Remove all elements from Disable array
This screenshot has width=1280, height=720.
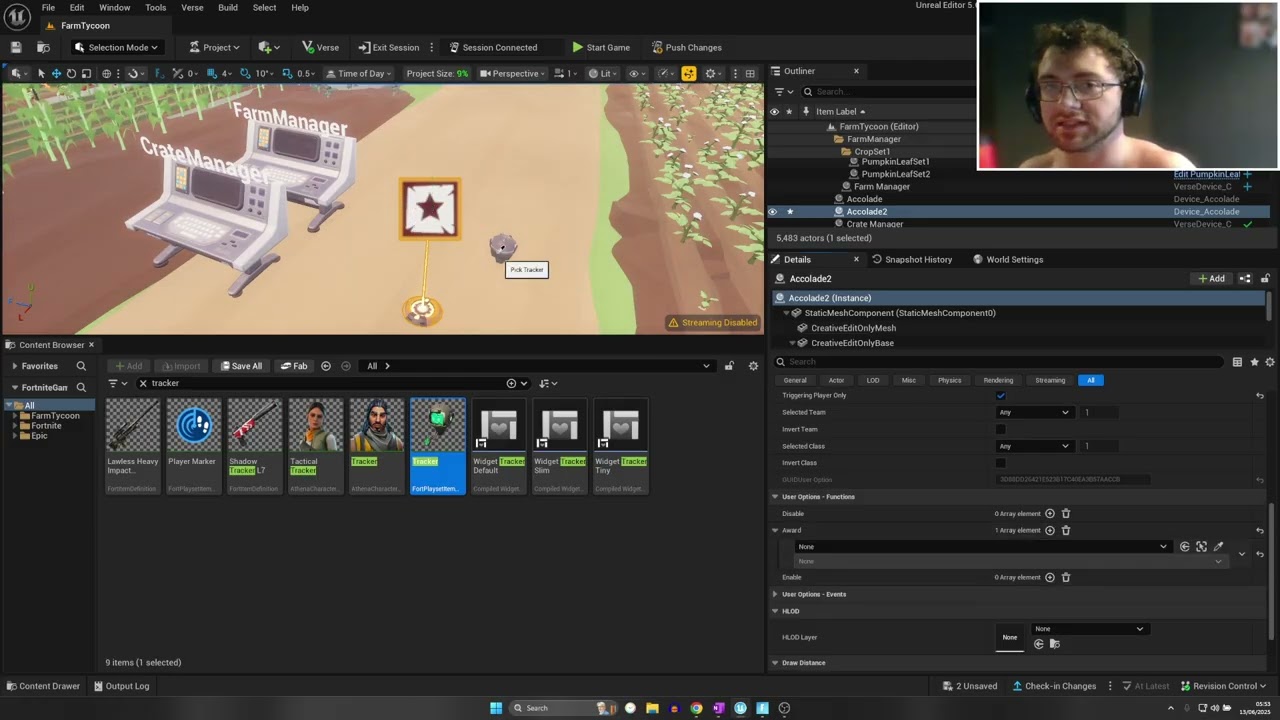tap(1066, 514)
